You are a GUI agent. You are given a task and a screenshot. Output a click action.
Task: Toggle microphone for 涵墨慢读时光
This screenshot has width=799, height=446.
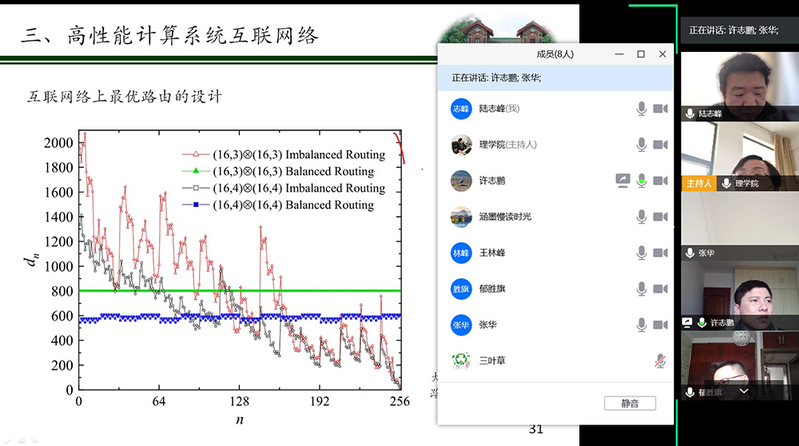[641, 217]
